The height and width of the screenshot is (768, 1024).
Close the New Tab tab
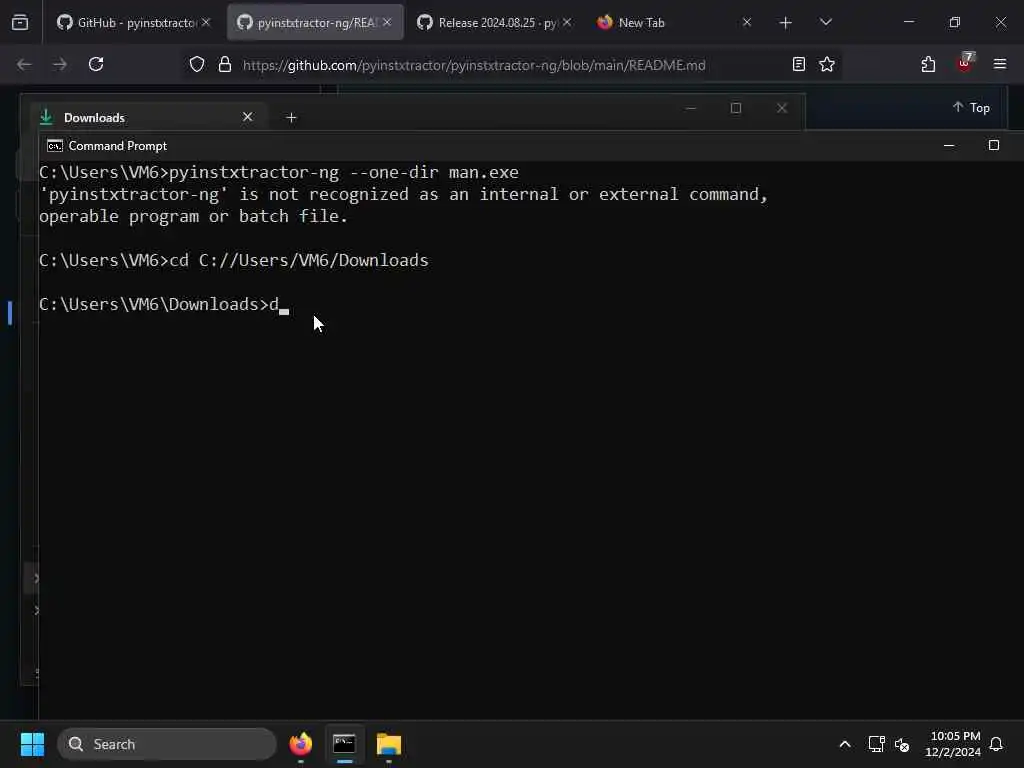click(747, 22)
